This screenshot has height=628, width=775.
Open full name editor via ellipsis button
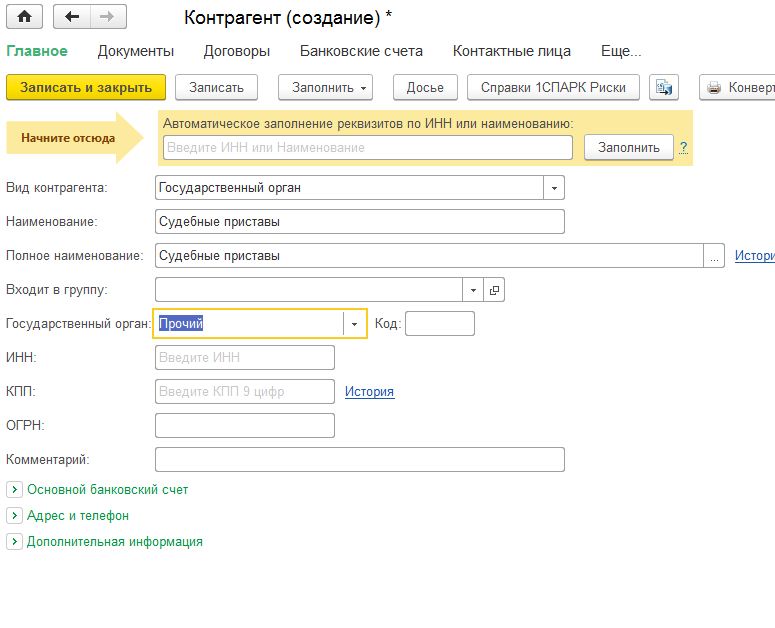(x=714, y=256)
